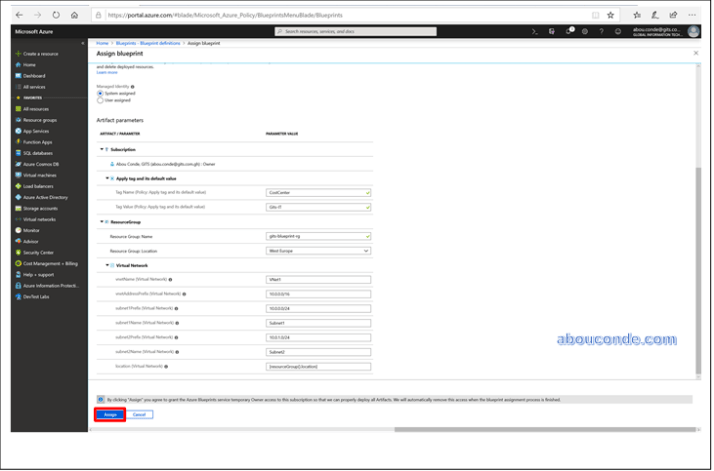Click the Home breadcrumb link
The width and height of the screenshot is (714, 471).
pos(102,44)
